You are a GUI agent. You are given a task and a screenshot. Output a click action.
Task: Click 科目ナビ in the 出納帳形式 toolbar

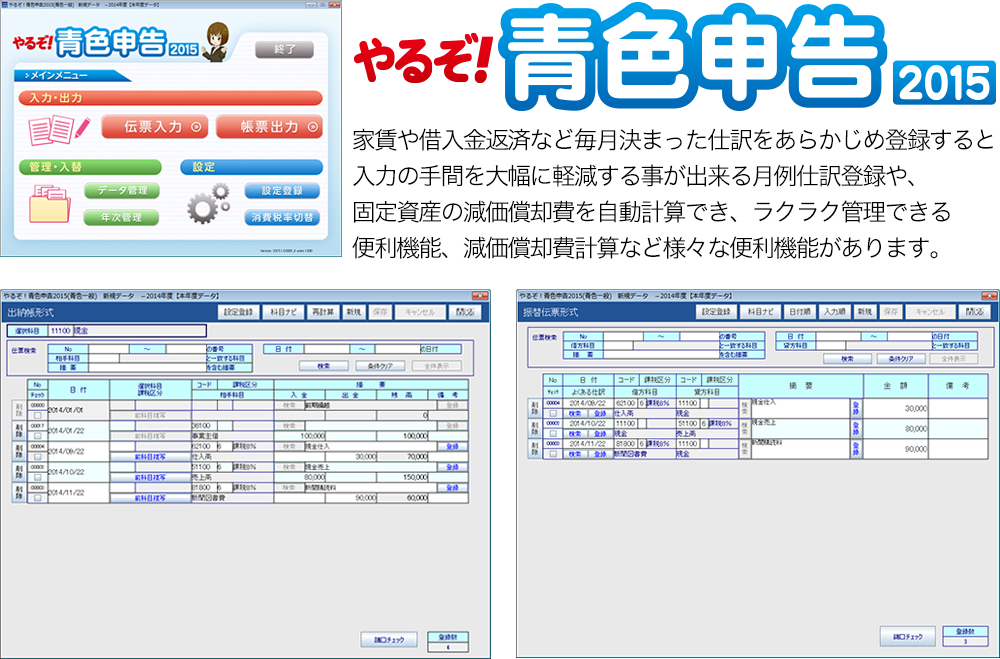(x=283, y=312)
